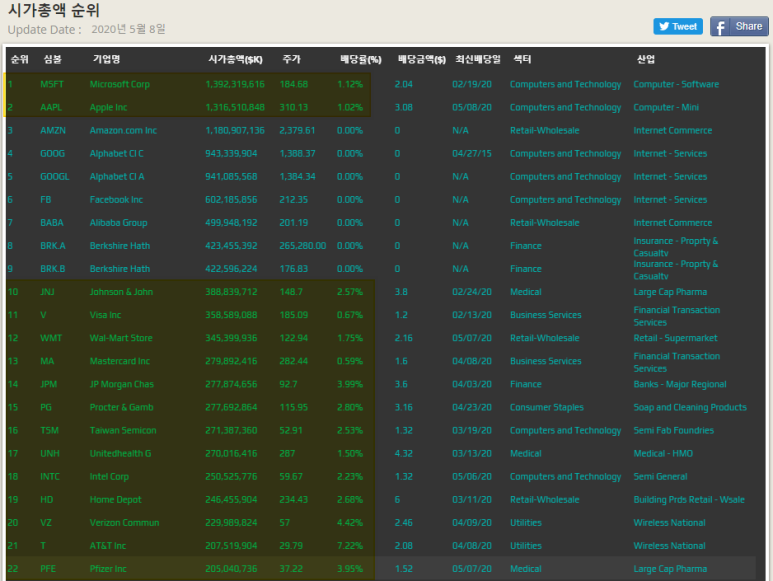Screen dimensions: 773x581
Task: Click the Twitter bird icon on Tweet
Action: (x=664, y=27)
